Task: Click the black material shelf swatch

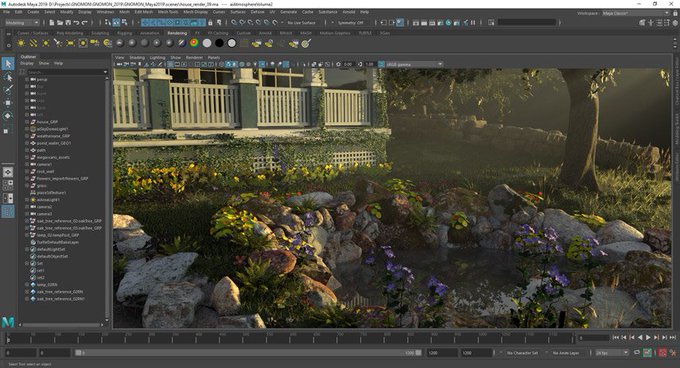Action: pos(219,43)
